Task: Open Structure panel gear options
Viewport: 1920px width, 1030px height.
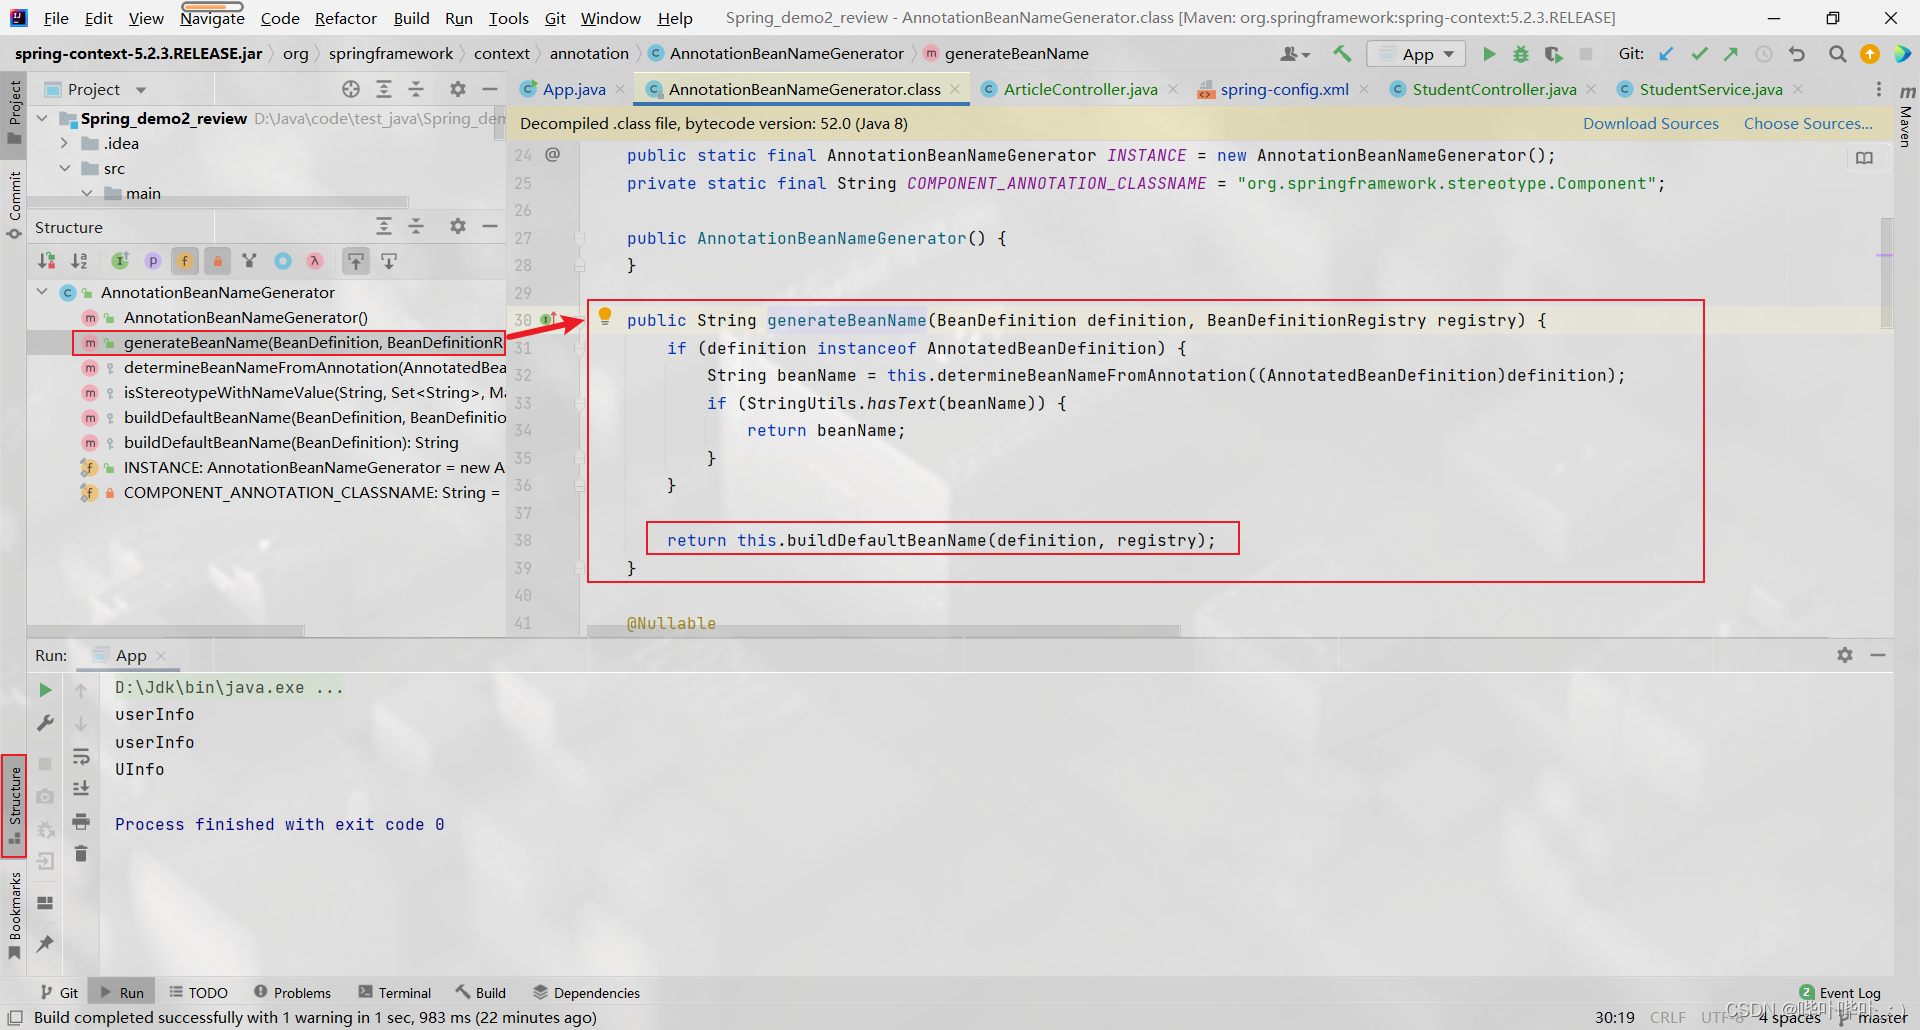Action: click(457, 227)
